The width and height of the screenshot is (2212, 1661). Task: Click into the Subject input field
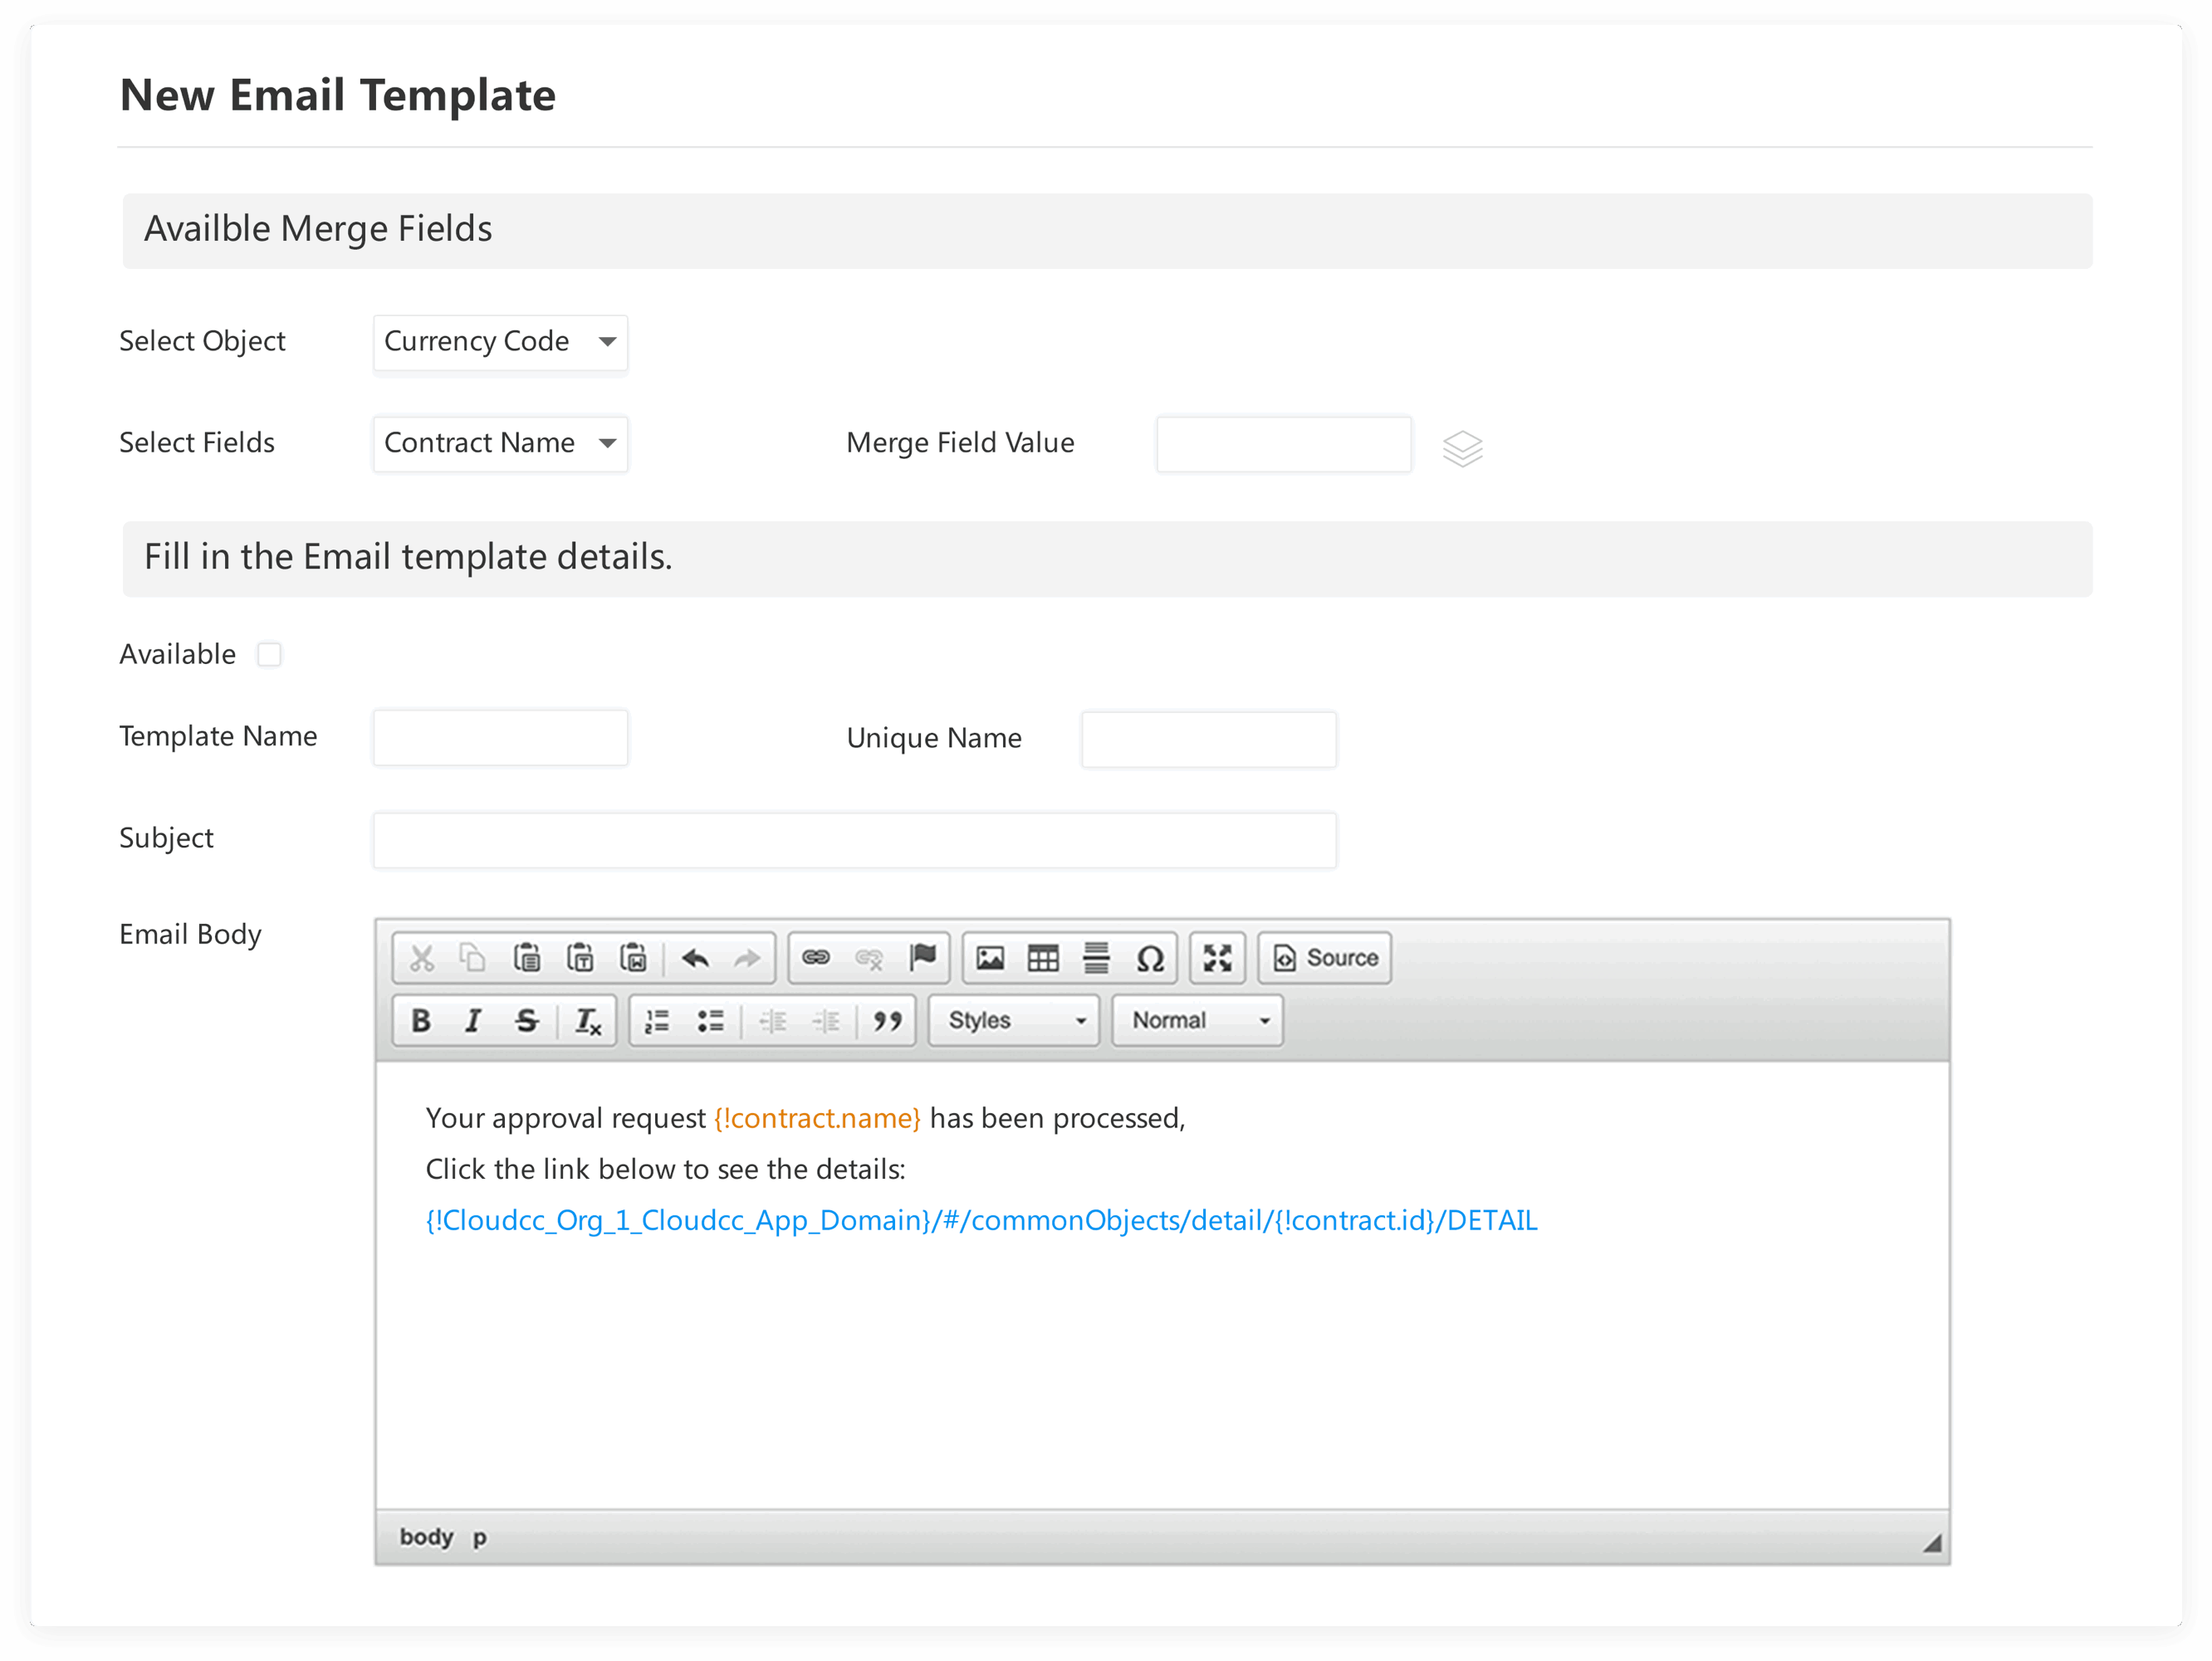(854, 840)
